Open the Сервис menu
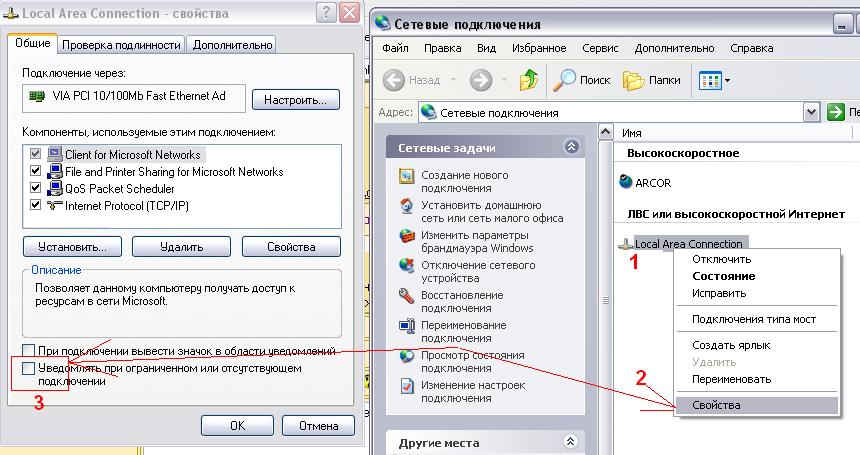Image resolution: width=860 pixels, height=455 pixels. click(x=600, y=48)
